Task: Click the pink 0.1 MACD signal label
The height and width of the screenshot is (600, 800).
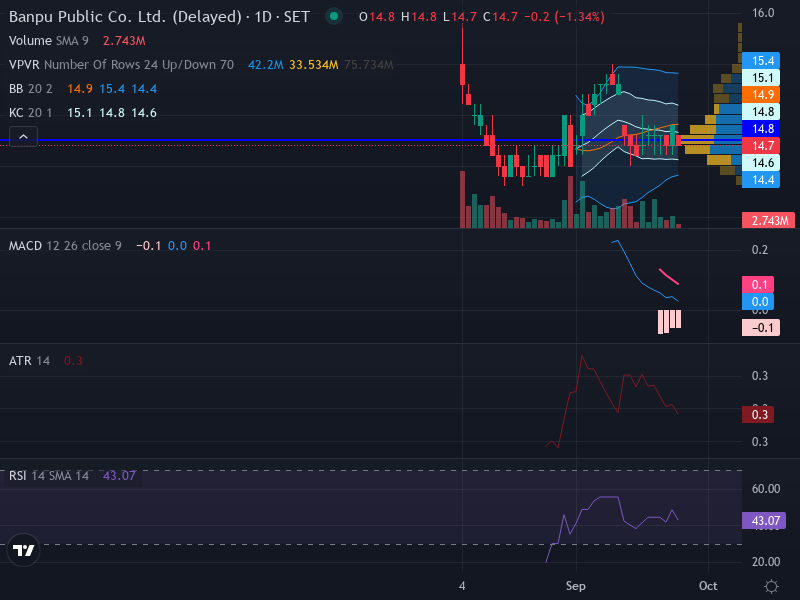Action: tap(758, 285)
